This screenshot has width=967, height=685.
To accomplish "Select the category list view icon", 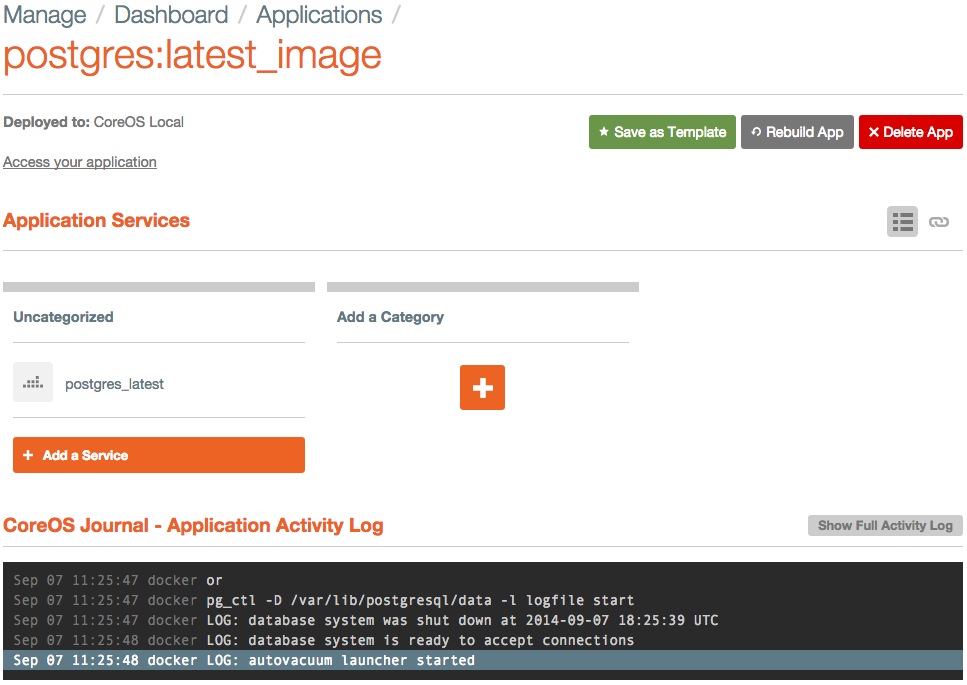I will [x=901, y=221].
